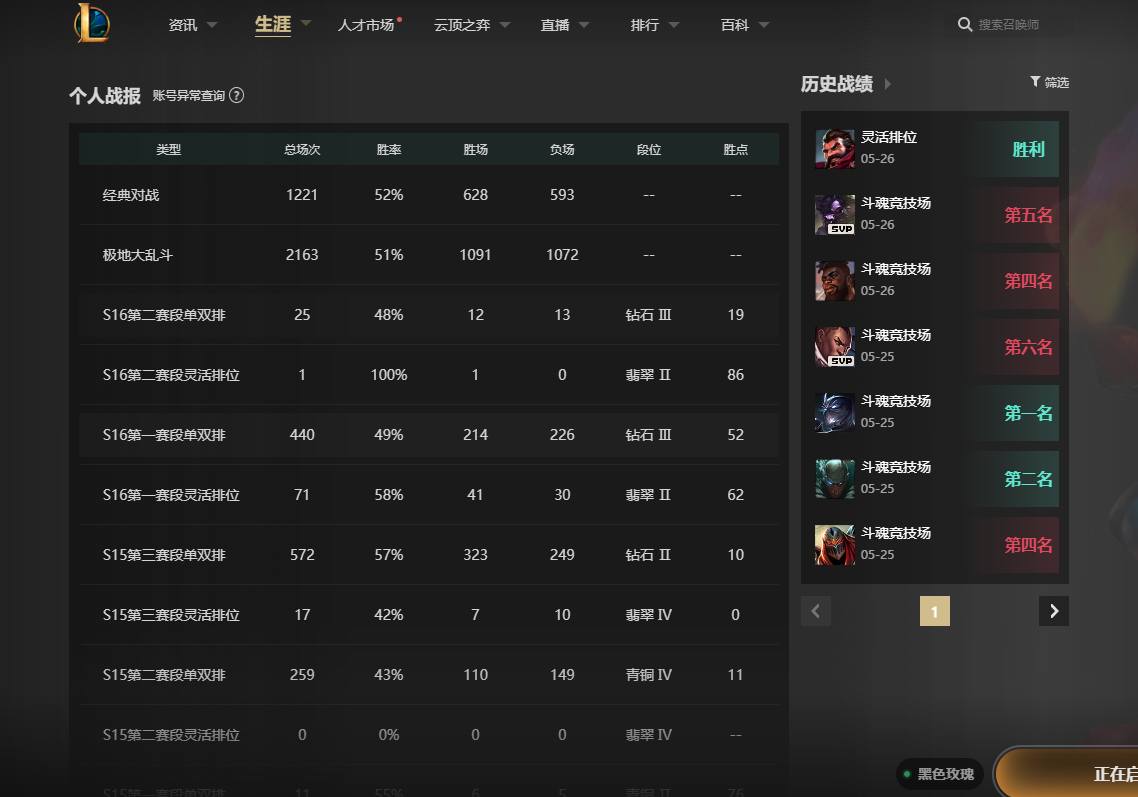Open the account anomaly query help icon
Image resolution: width=1138 pixels, height=797 pixels.
click(x=237, y=95)
